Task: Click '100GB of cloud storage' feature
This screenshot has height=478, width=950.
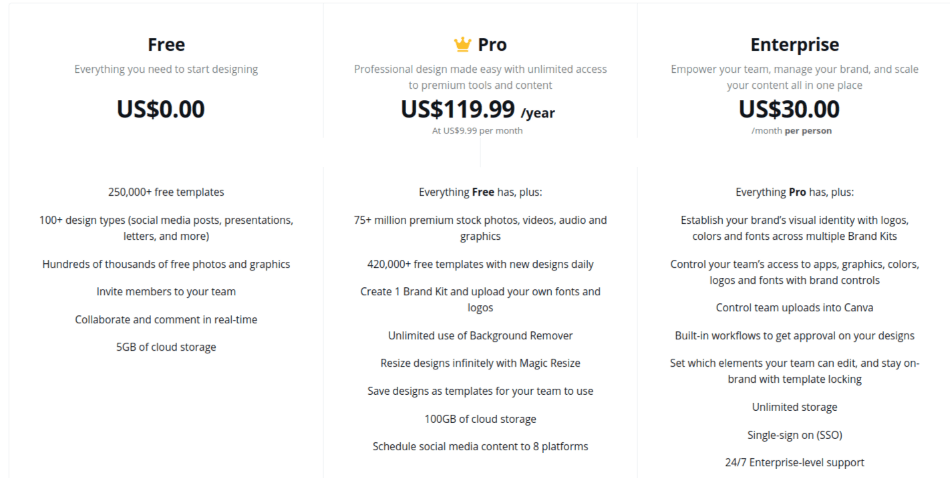Action: pos(480,419)
